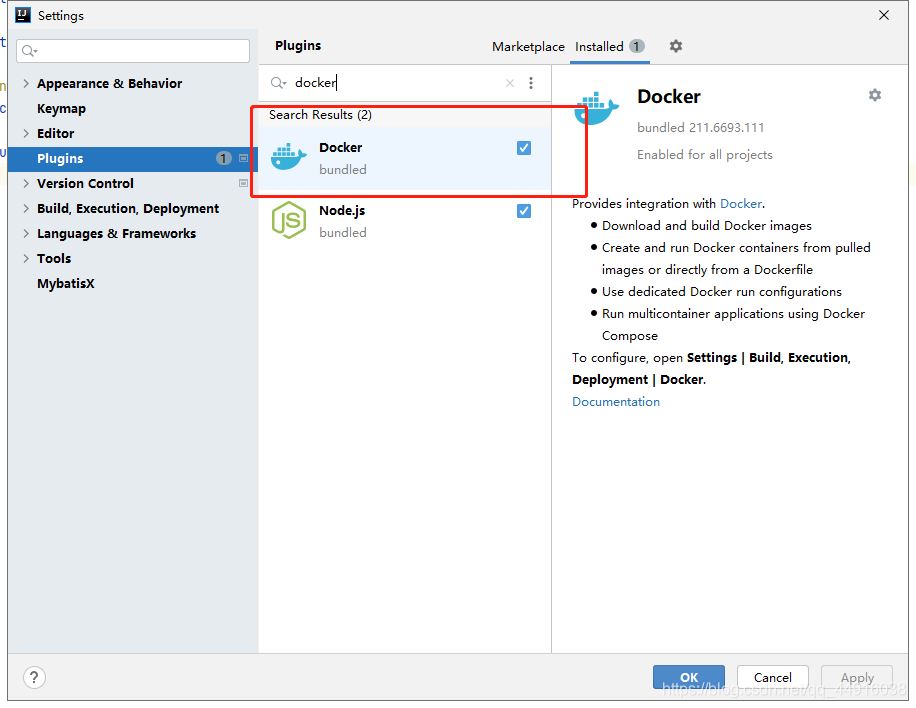Clear the plugin search text
Screen dimensions: 916x708
510,83
